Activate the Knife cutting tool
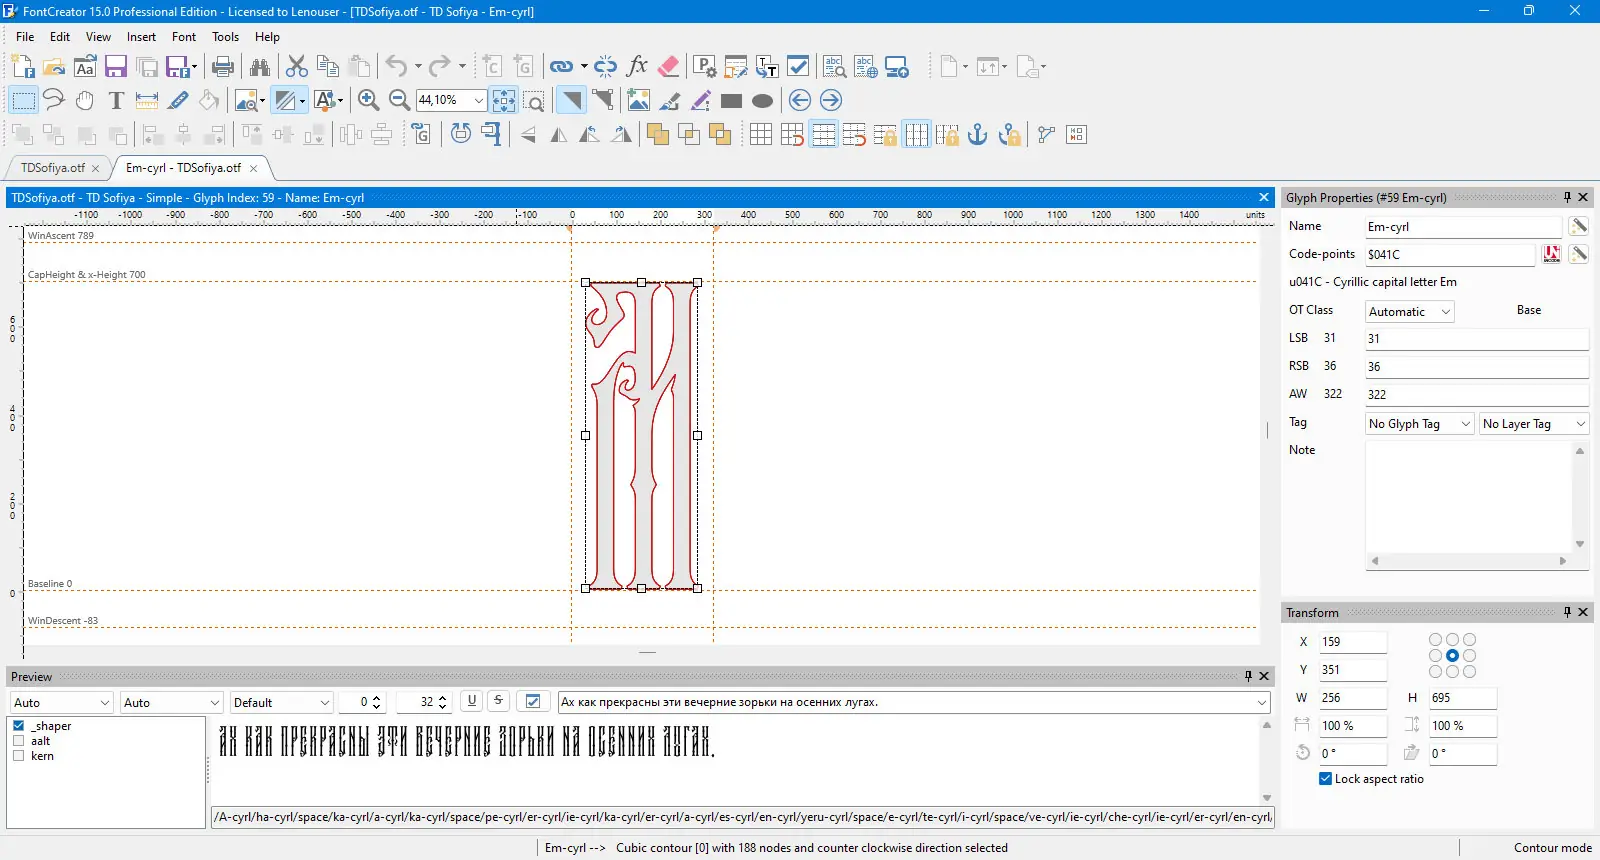This screenshot has width=1600, height=860. point(178,100)
